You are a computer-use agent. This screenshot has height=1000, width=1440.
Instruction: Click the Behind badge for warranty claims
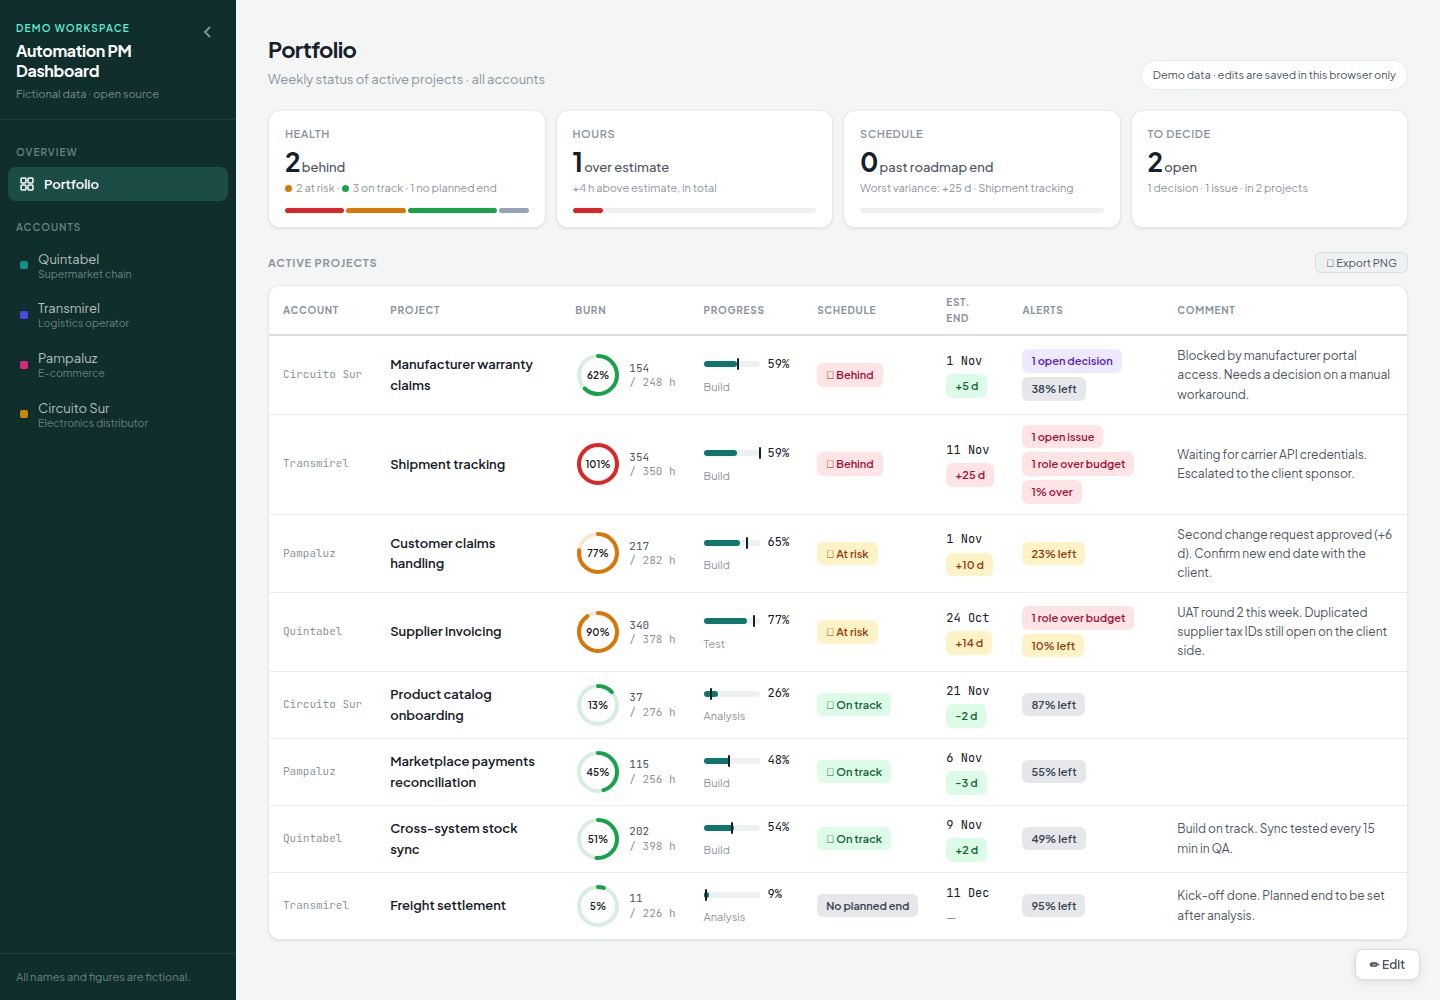point(850,375)
